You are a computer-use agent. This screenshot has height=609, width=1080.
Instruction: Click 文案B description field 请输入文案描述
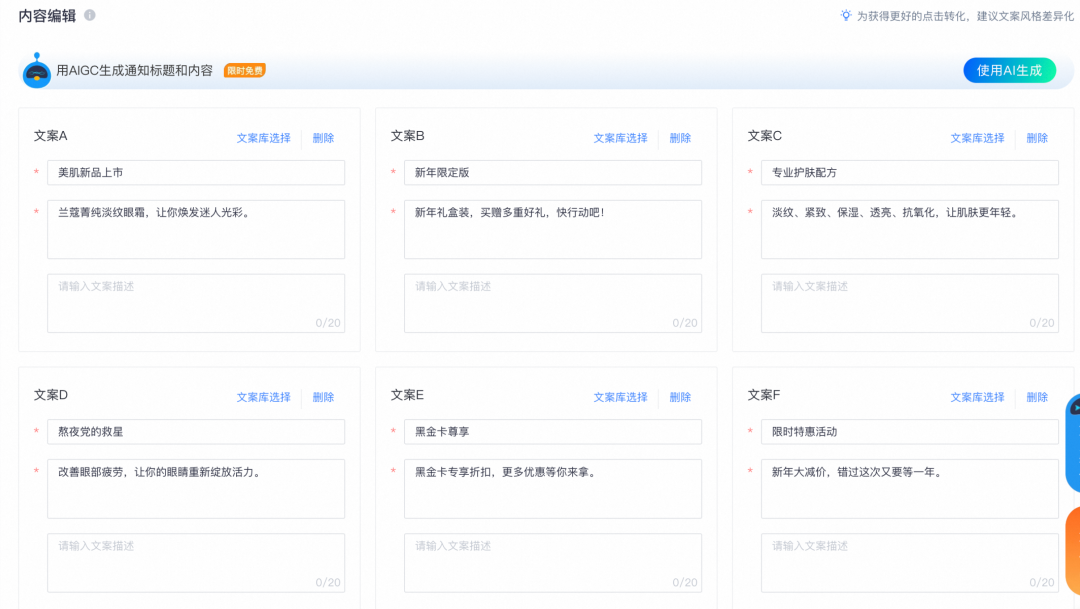click(552, 303)
